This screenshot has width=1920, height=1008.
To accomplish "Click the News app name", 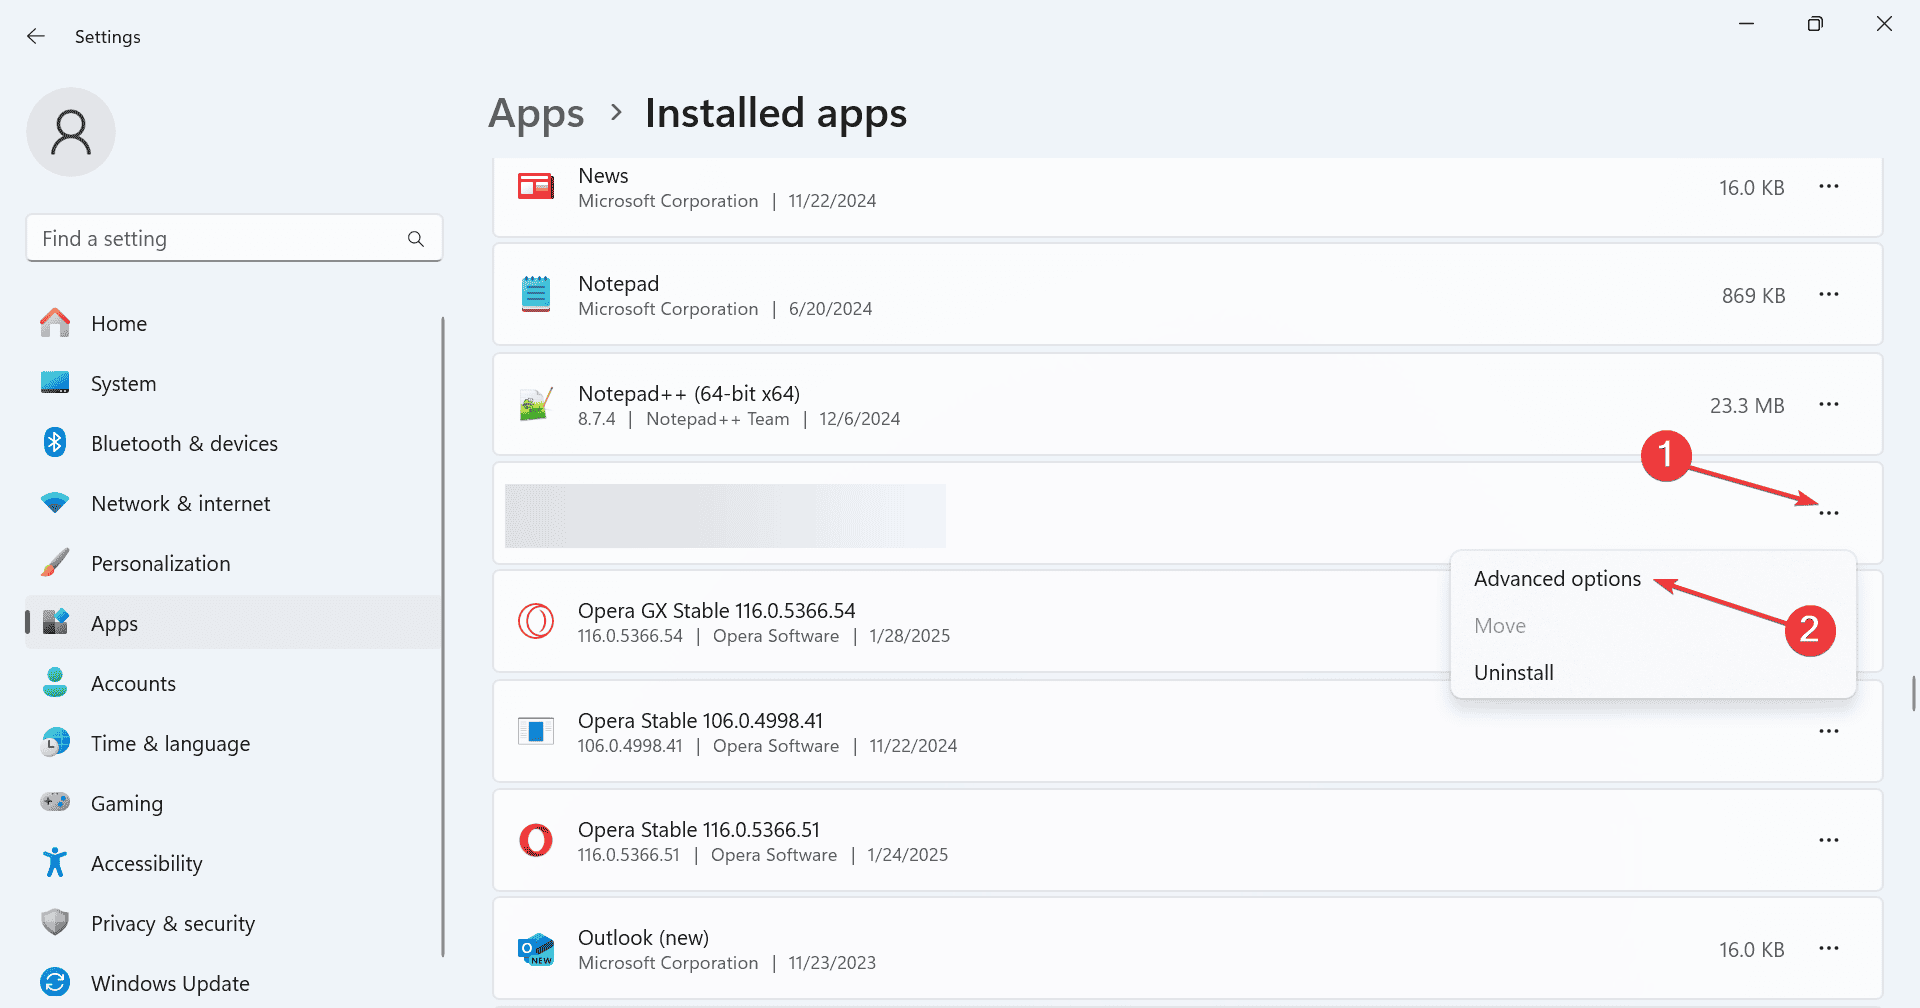I will tap(603, 176).
